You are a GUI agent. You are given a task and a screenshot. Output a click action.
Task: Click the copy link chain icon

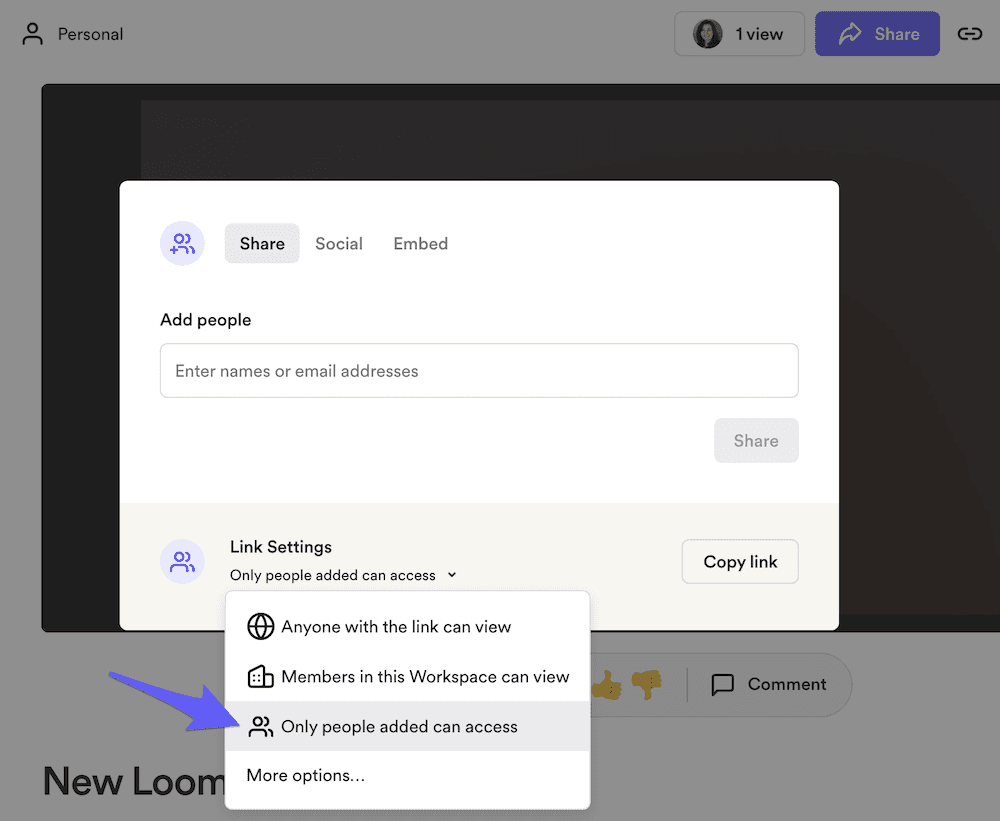point(969,34)
